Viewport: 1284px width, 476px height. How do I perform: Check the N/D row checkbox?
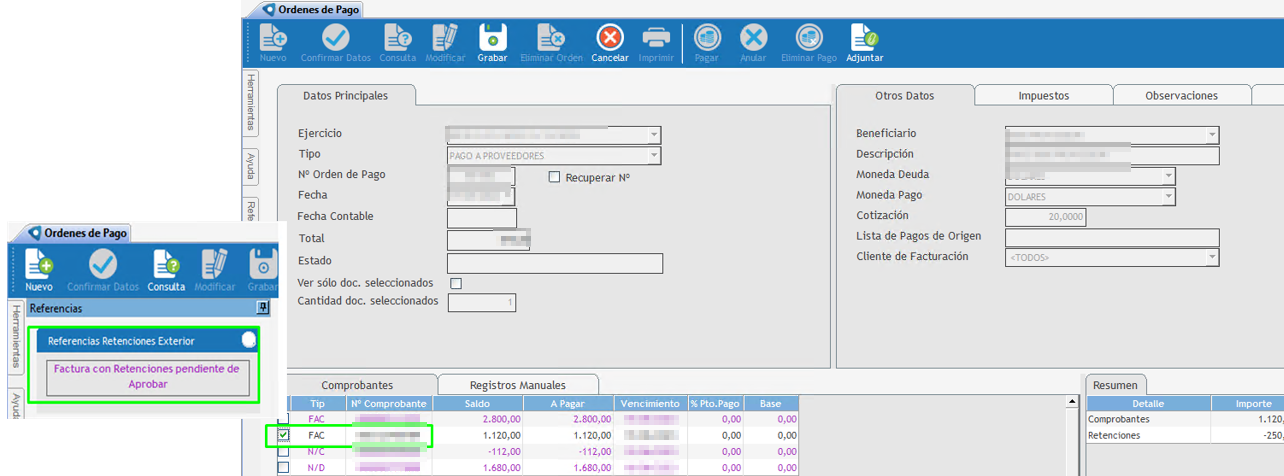[x=283, y=467]
